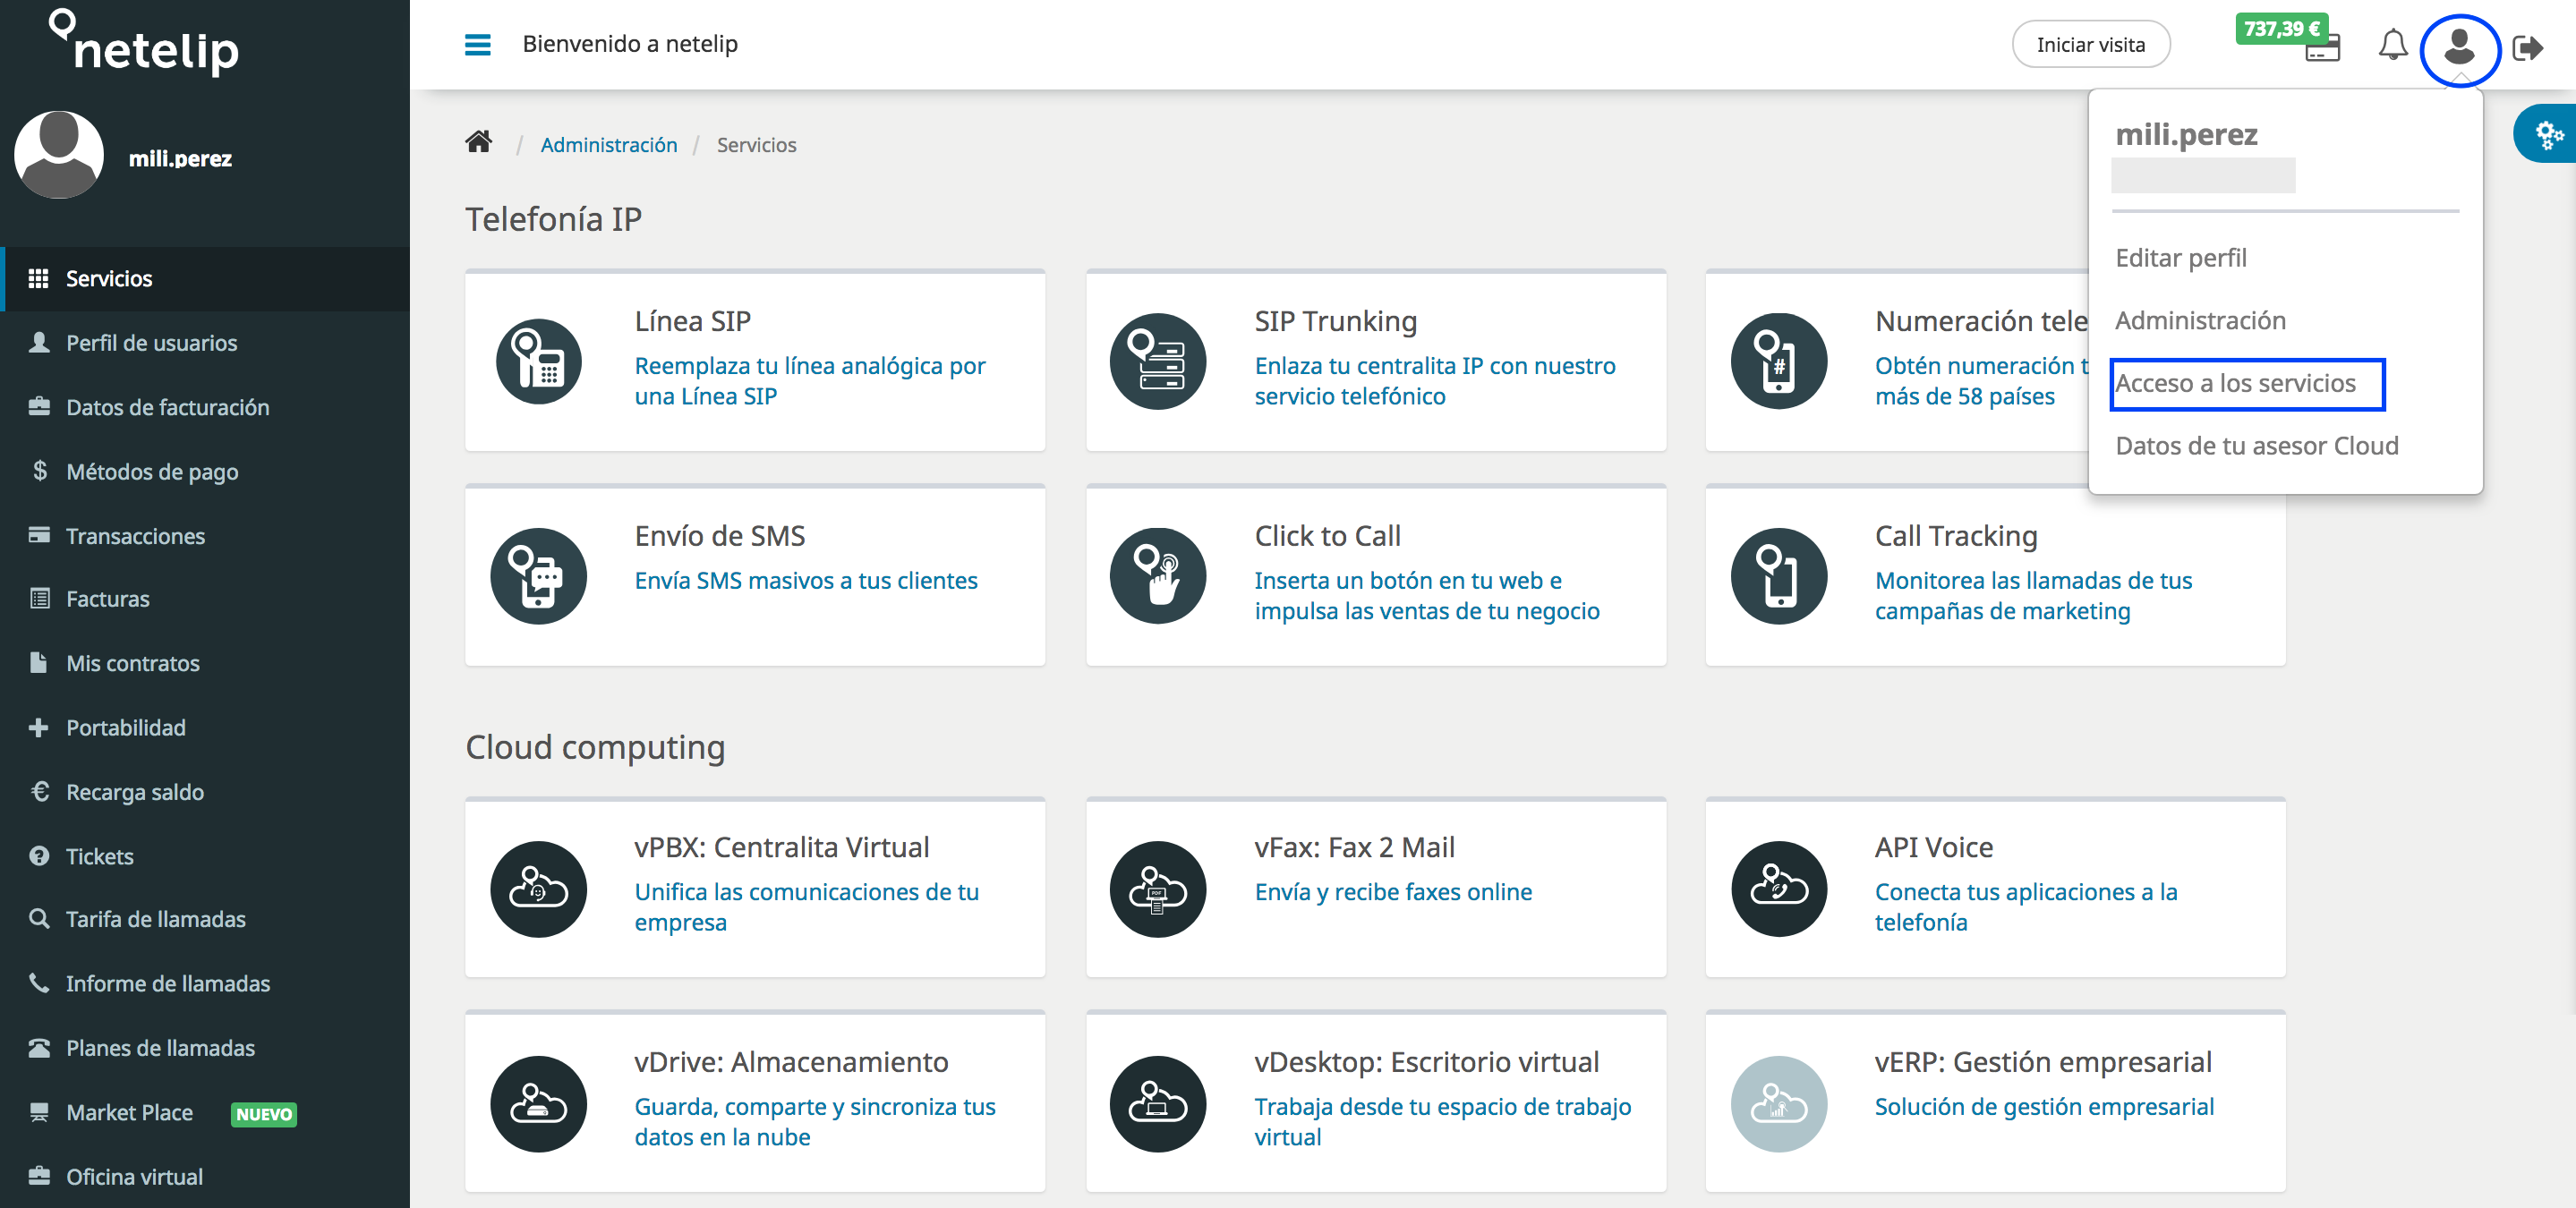Viewport: 2576px width, 1208px height.
Task: Open the notifications bell icon
Action: tap(2393, 45)
